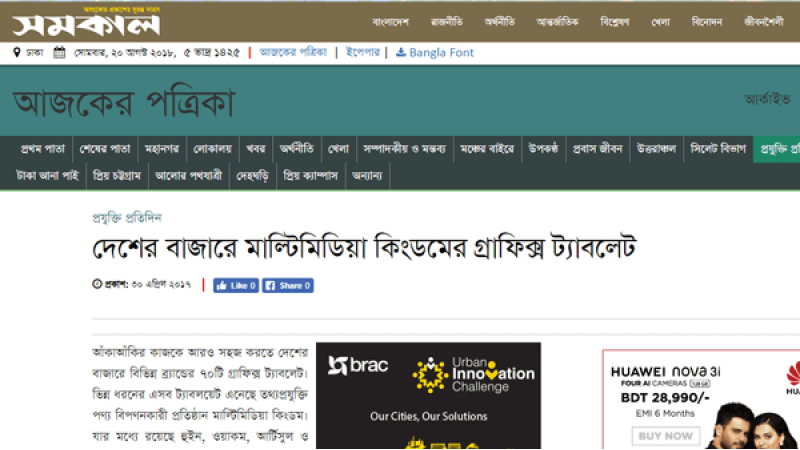Screen dimensions: 800x450
Task: Click the ইপেপার link
Action: tap(363, 52)
